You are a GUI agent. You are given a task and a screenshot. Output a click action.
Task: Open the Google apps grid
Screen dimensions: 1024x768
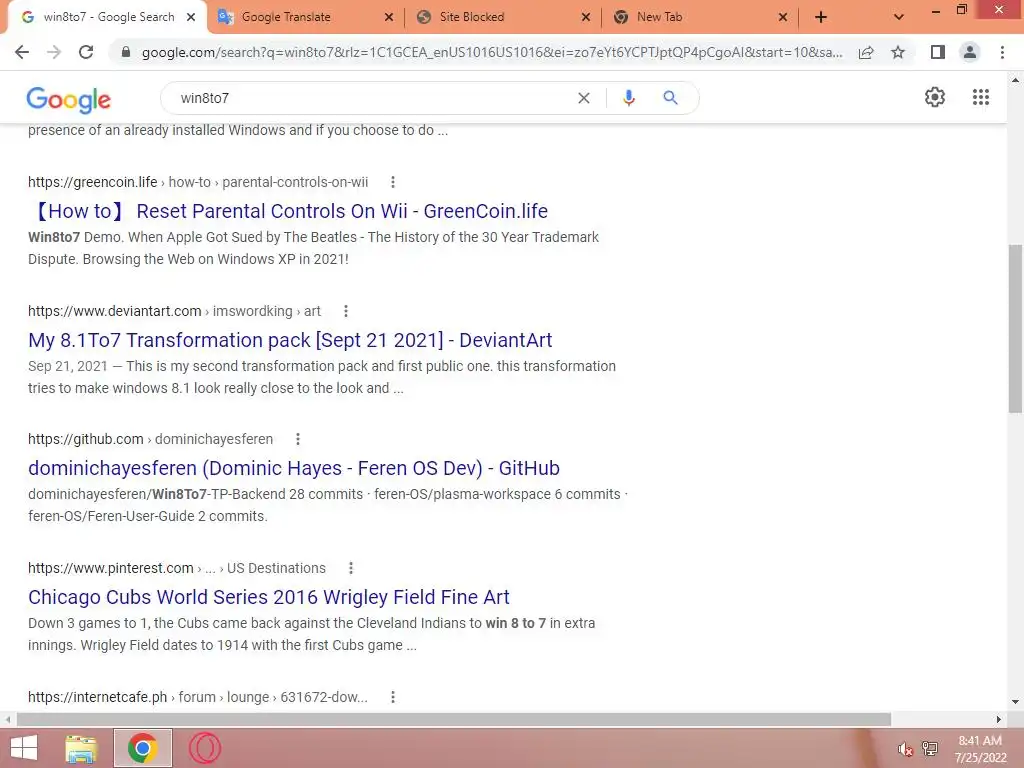click(x=981, y=97)
